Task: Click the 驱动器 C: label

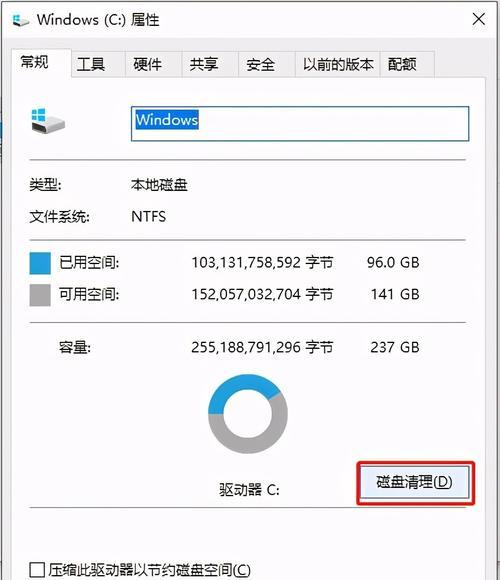Action: pos(249,490)
